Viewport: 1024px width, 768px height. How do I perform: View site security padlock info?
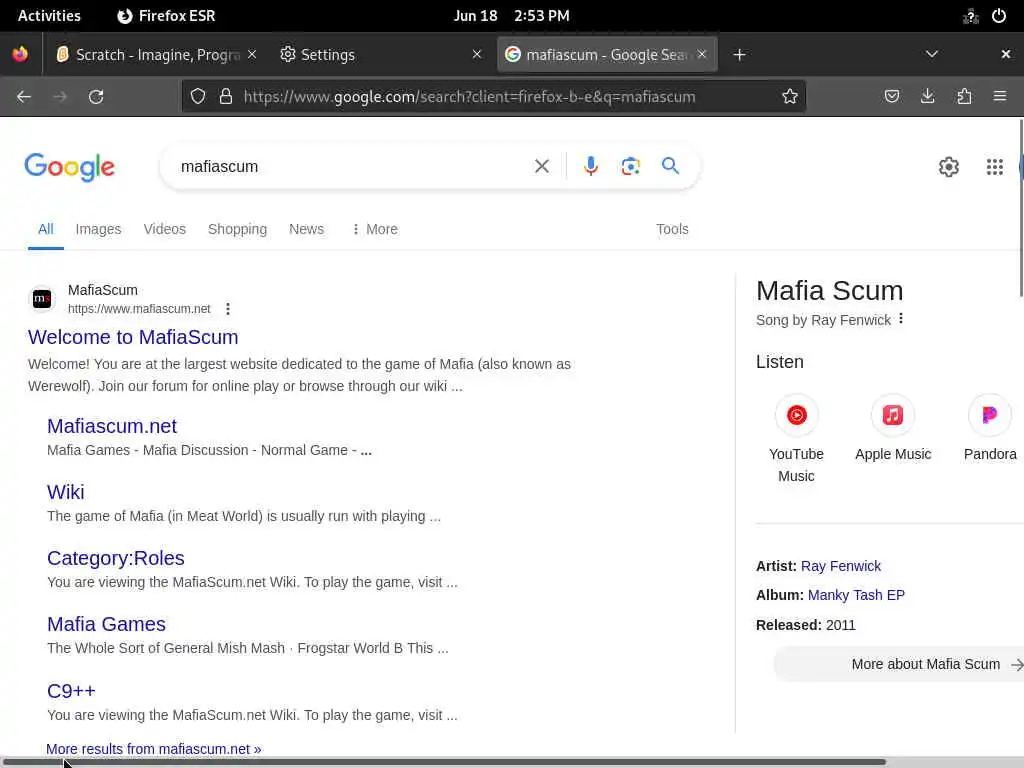(226, 97)
